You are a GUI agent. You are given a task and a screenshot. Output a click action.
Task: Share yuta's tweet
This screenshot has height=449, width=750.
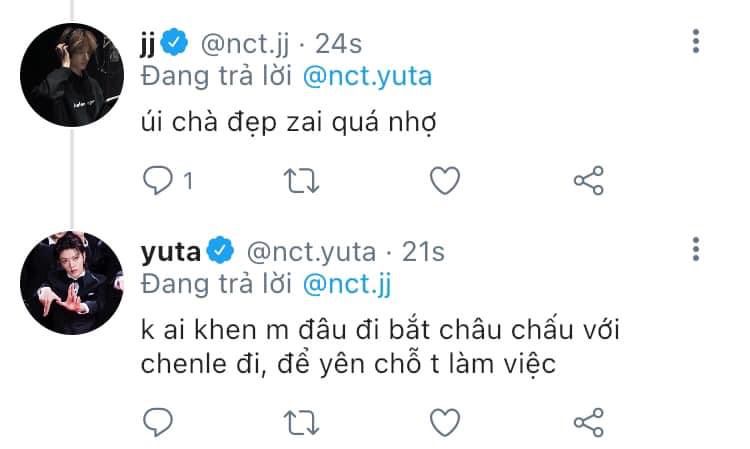pyautogui.click(x=589, y=423)
